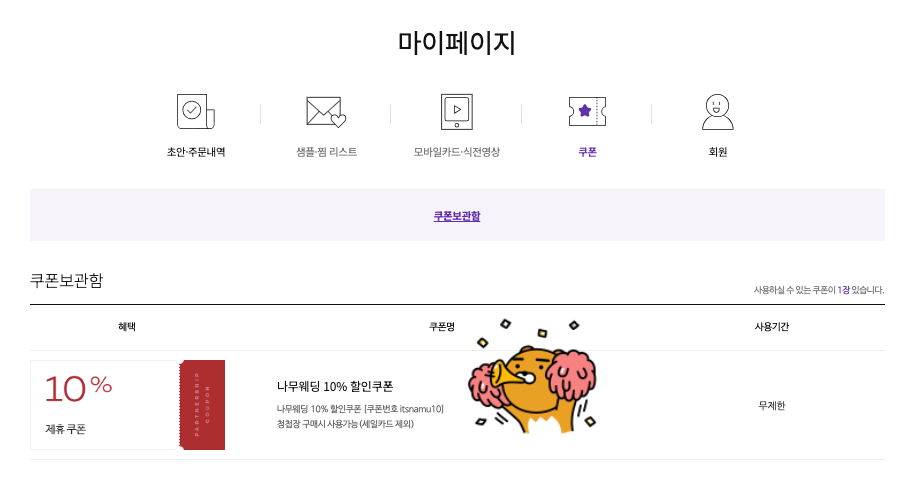
Task: Click the red PARTNERSHIP COUPON stub
Action: coord(202,405)
